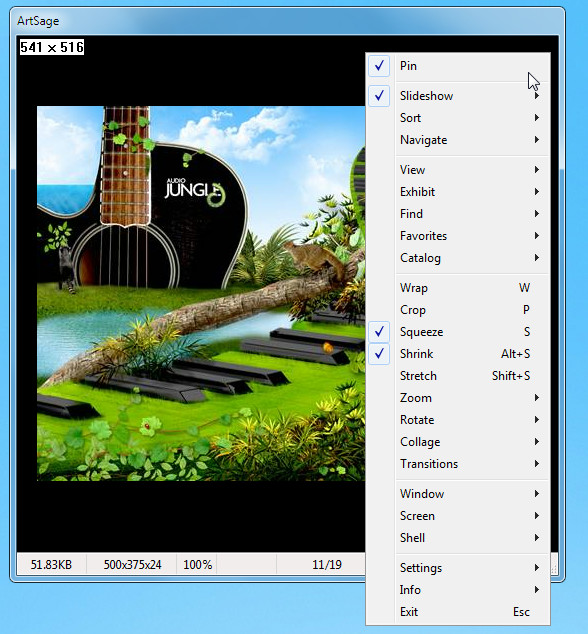The image size is (588, 634).
Task: Open the Sort submenu
Action: tap(458, 118)
